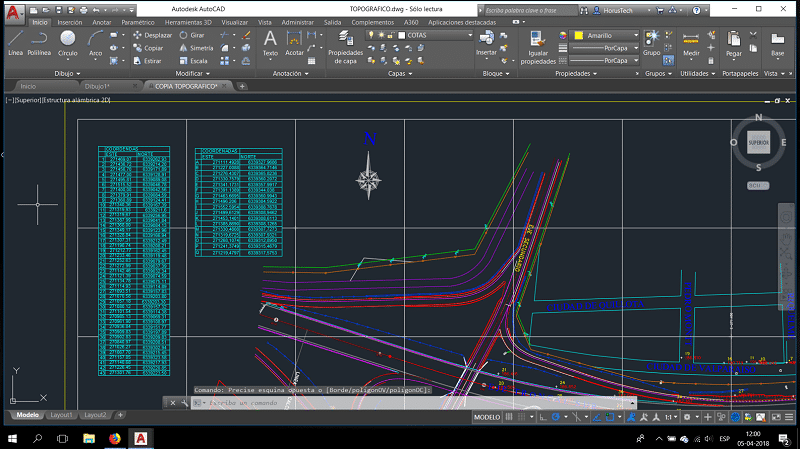Image resolution: width=800 pixels, height=449 pixels.
Task: Click the Copiar tool in Modificar panel
Action: [148, 48]
